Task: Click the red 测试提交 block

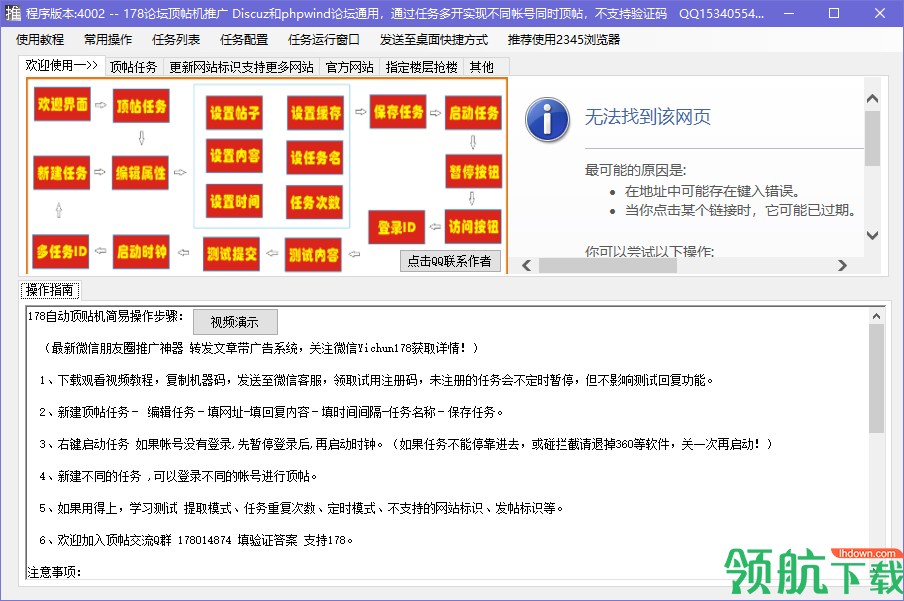Action: (x=232, y=254)
